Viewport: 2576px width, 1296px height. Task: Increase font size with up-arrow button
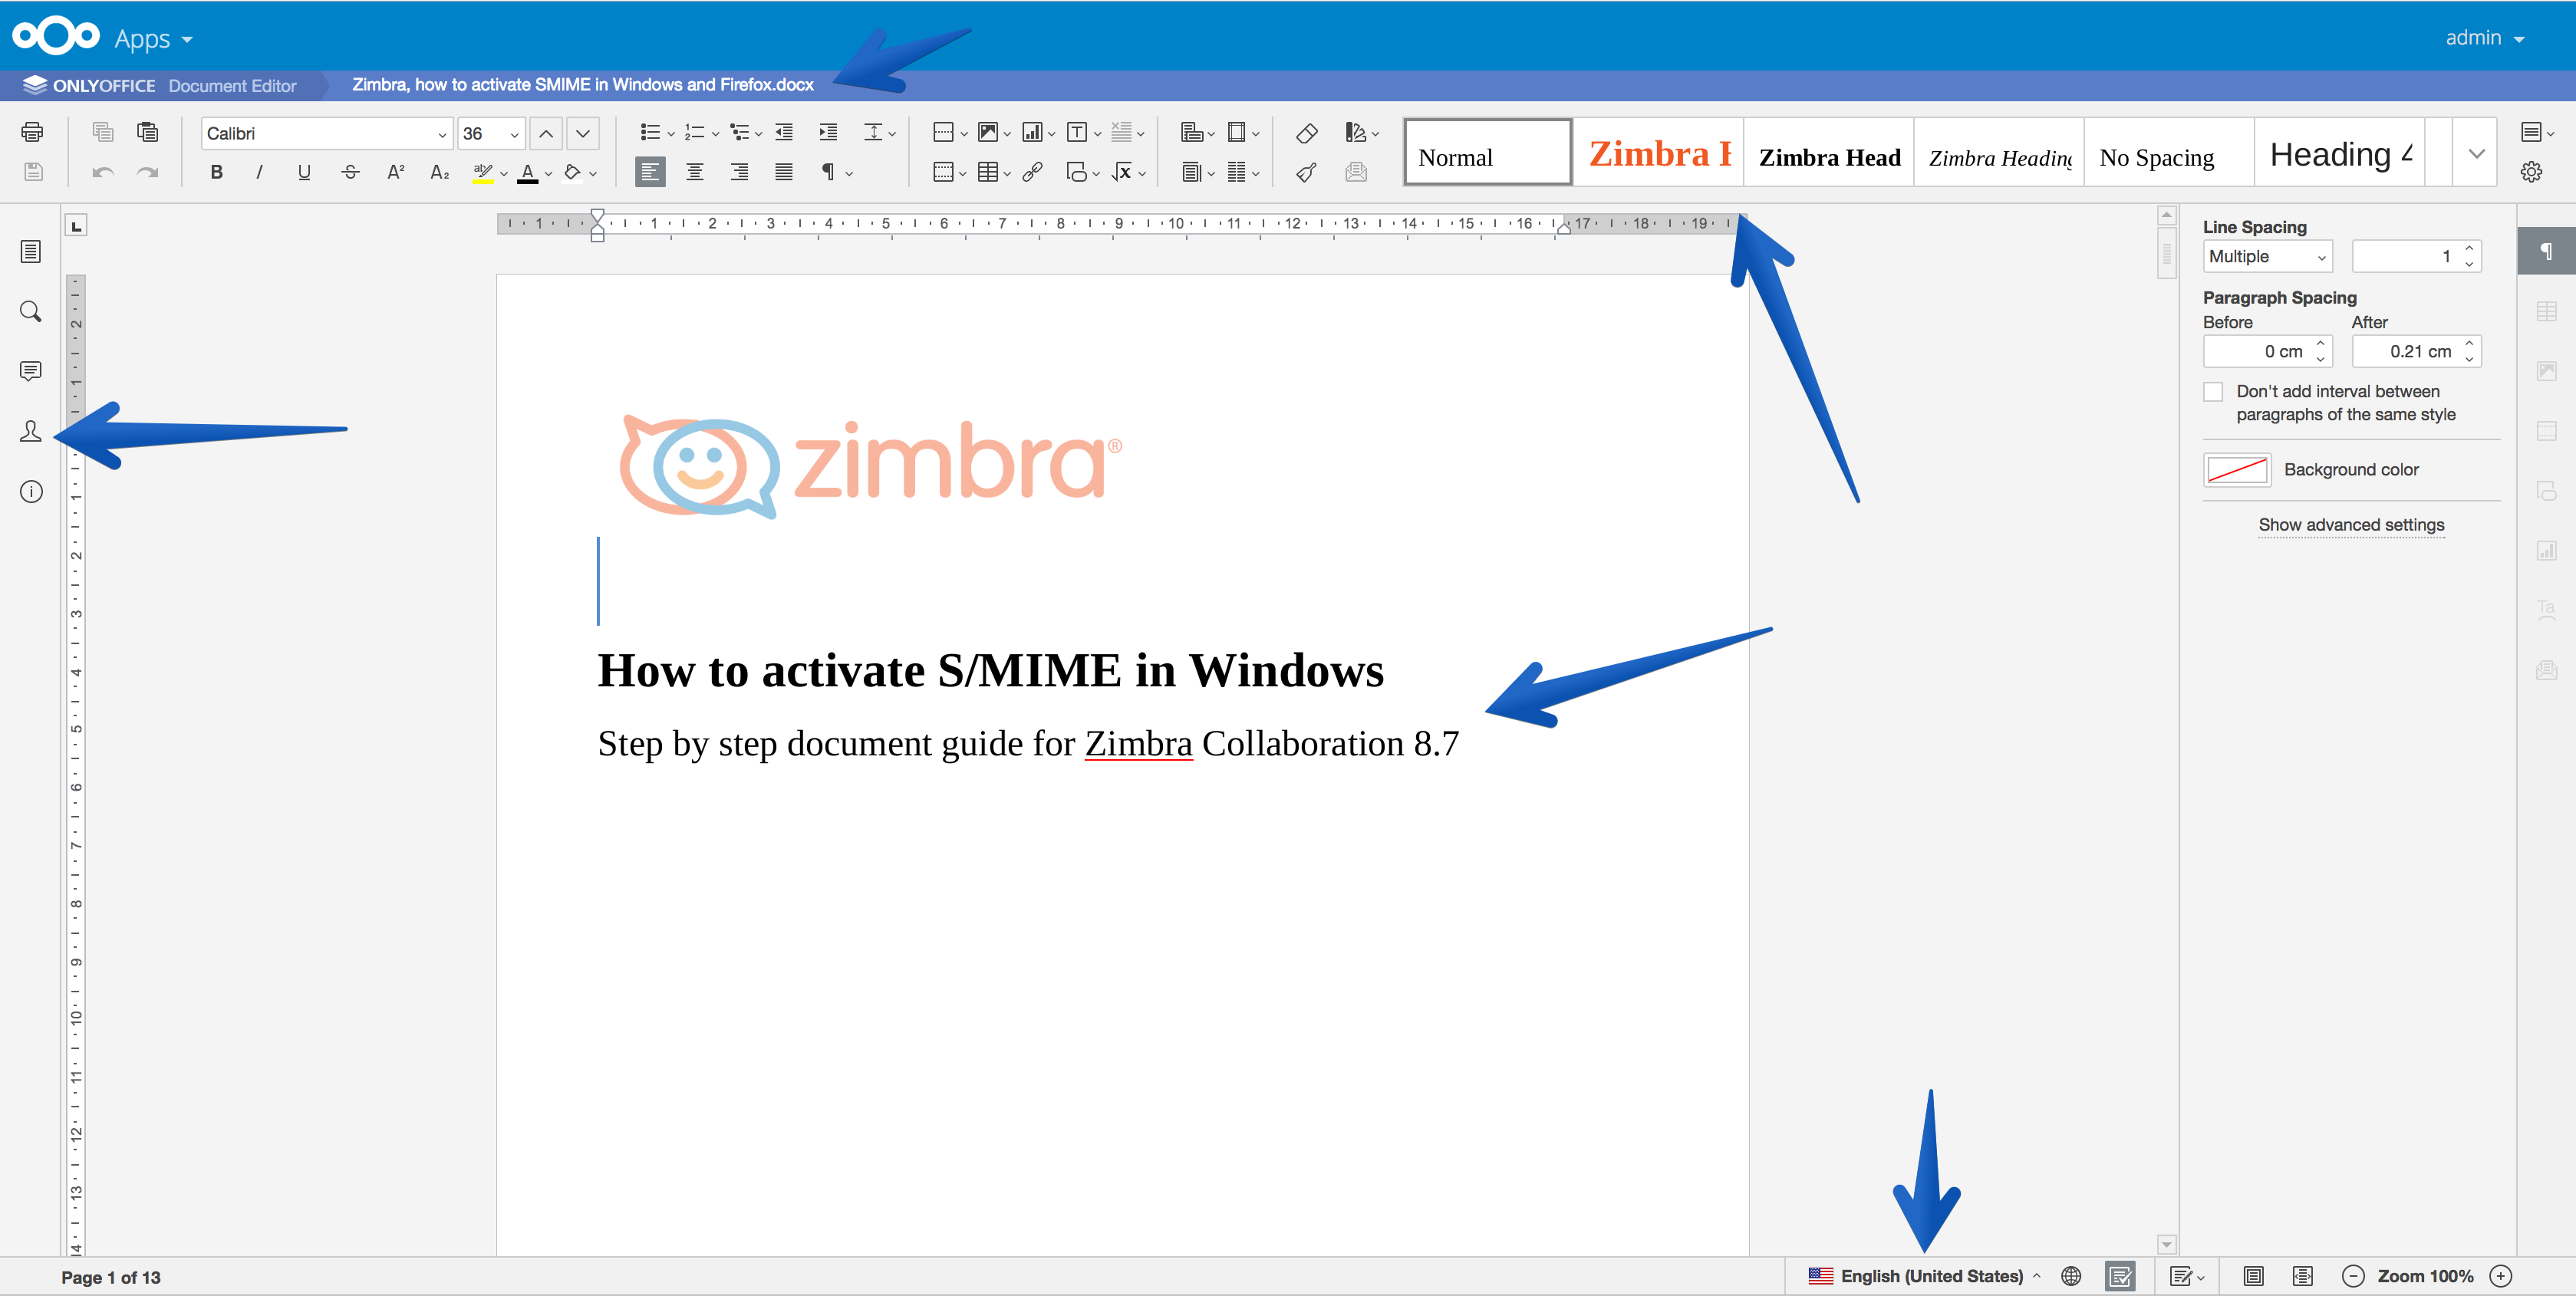[x=546, y=133]
